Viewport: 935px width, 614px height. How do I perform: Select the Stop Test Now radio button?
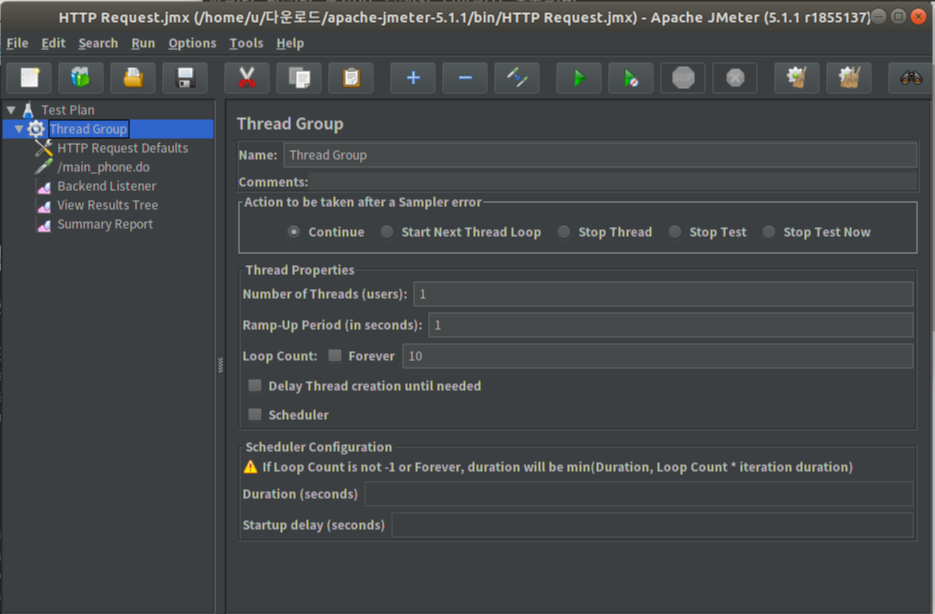pos(769,232)
